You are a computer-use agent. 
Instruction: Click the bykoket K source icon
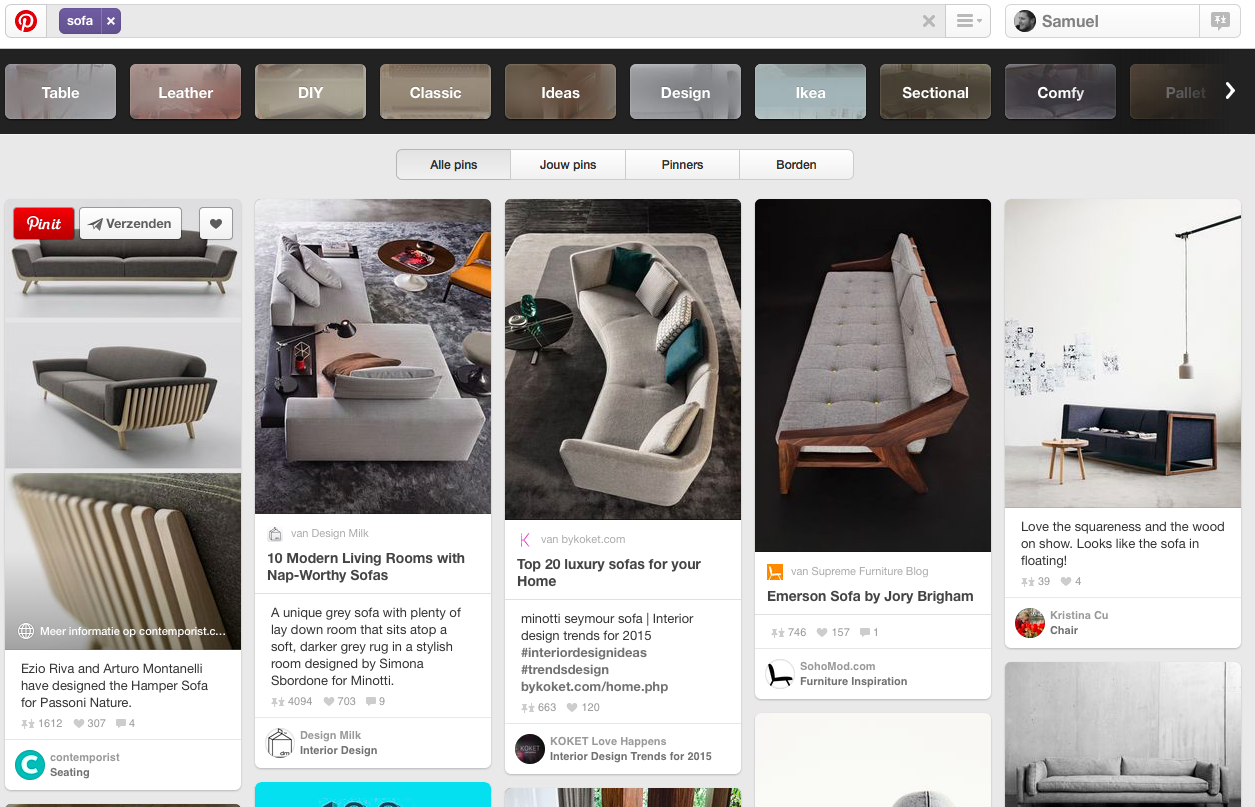525,540
